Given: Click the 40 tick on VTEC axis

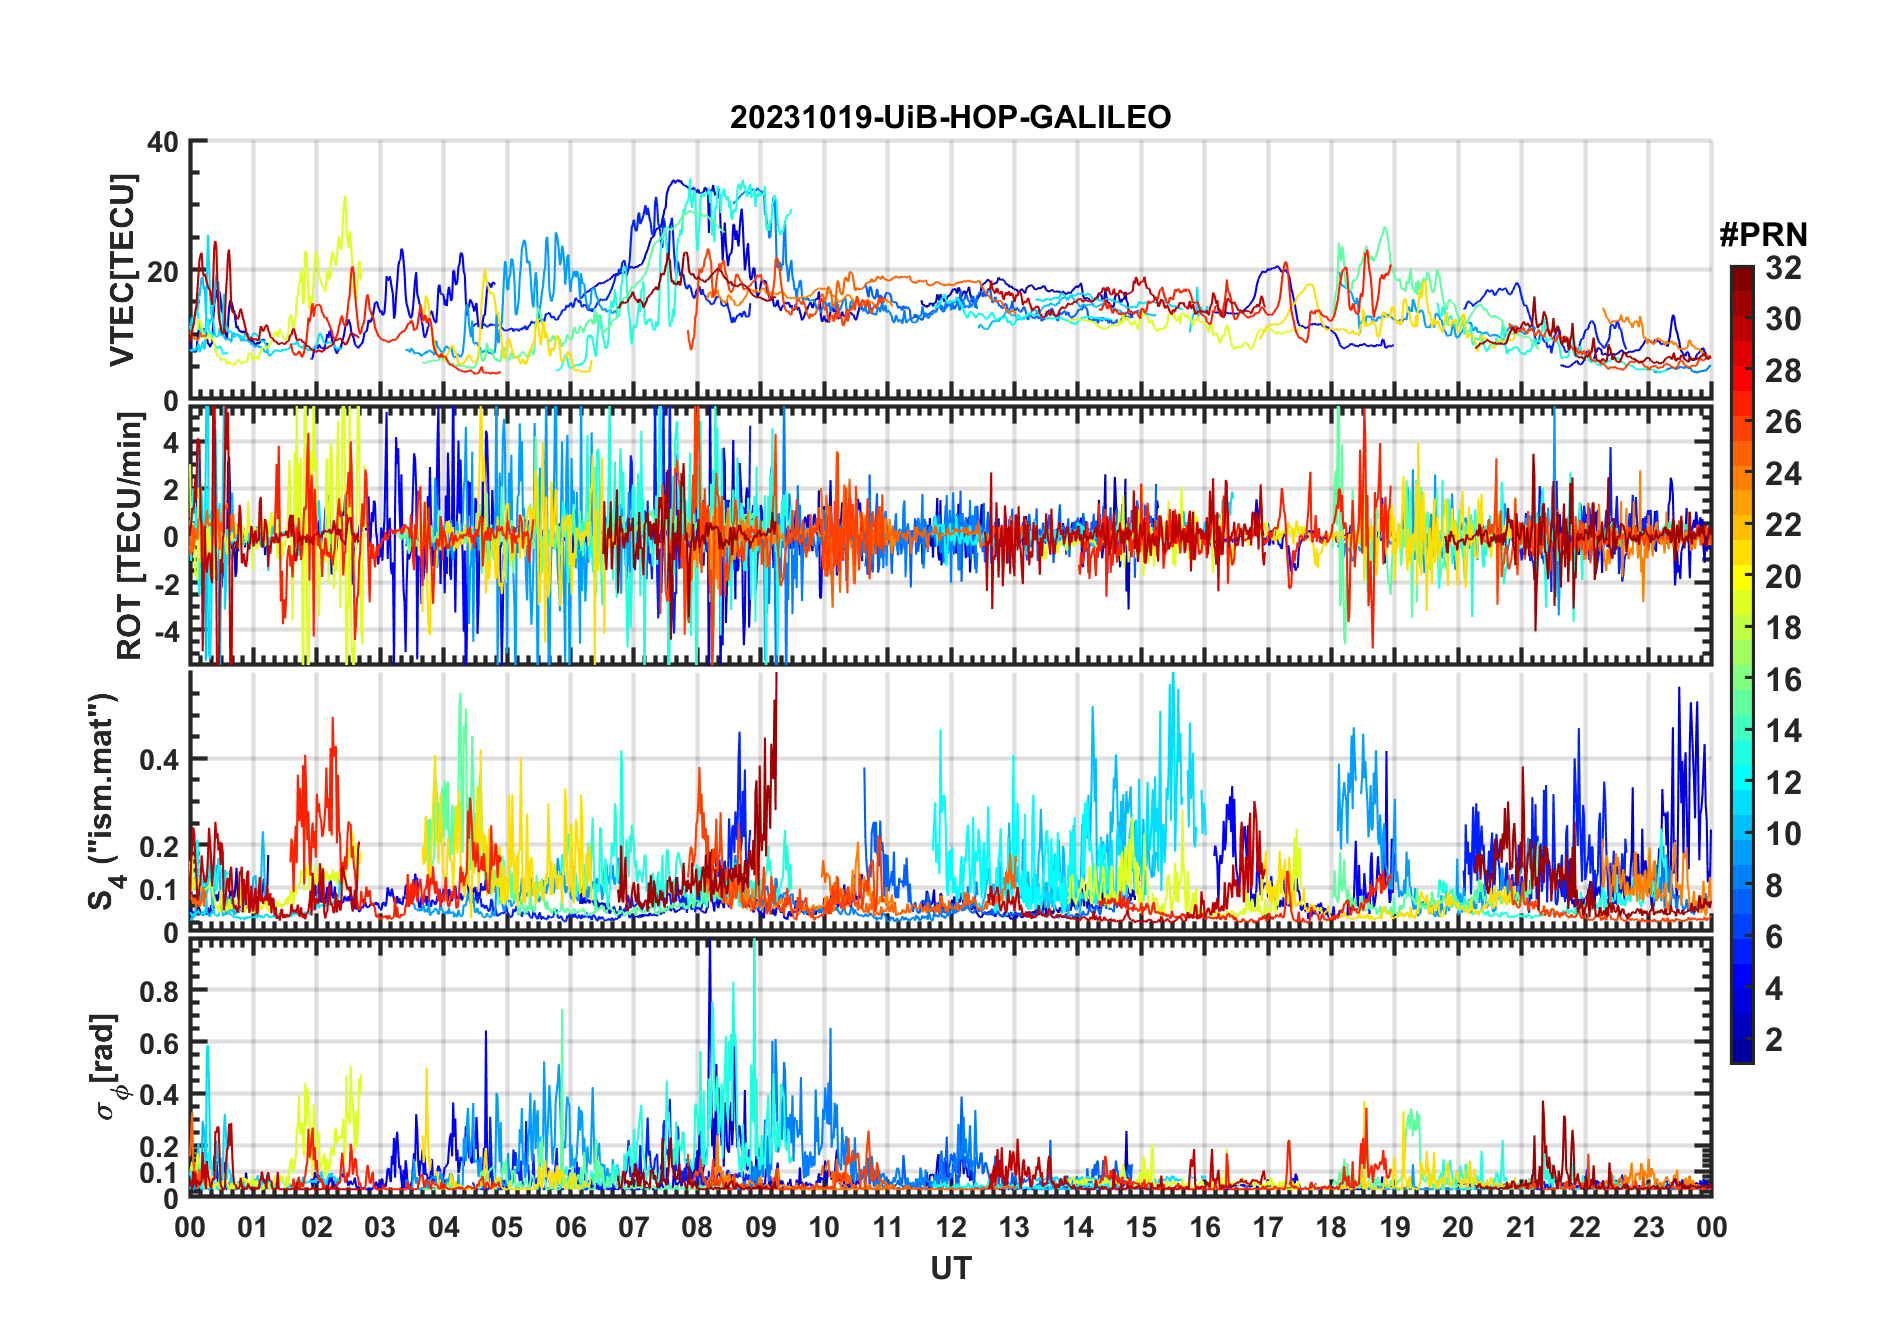Looking at the screenshot, I should [162, 142].
